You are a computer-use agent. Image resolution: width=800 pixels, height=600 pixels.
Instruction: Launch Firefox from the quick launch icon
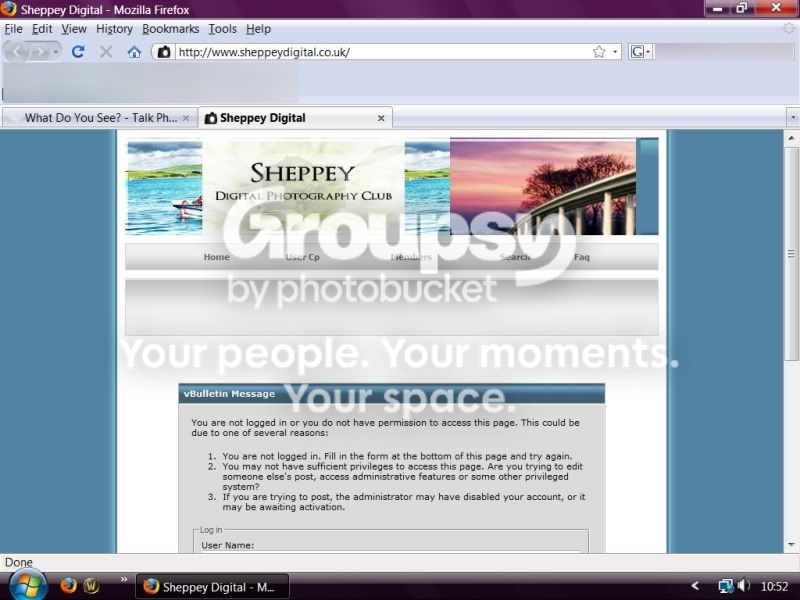(x=68, y=585)
